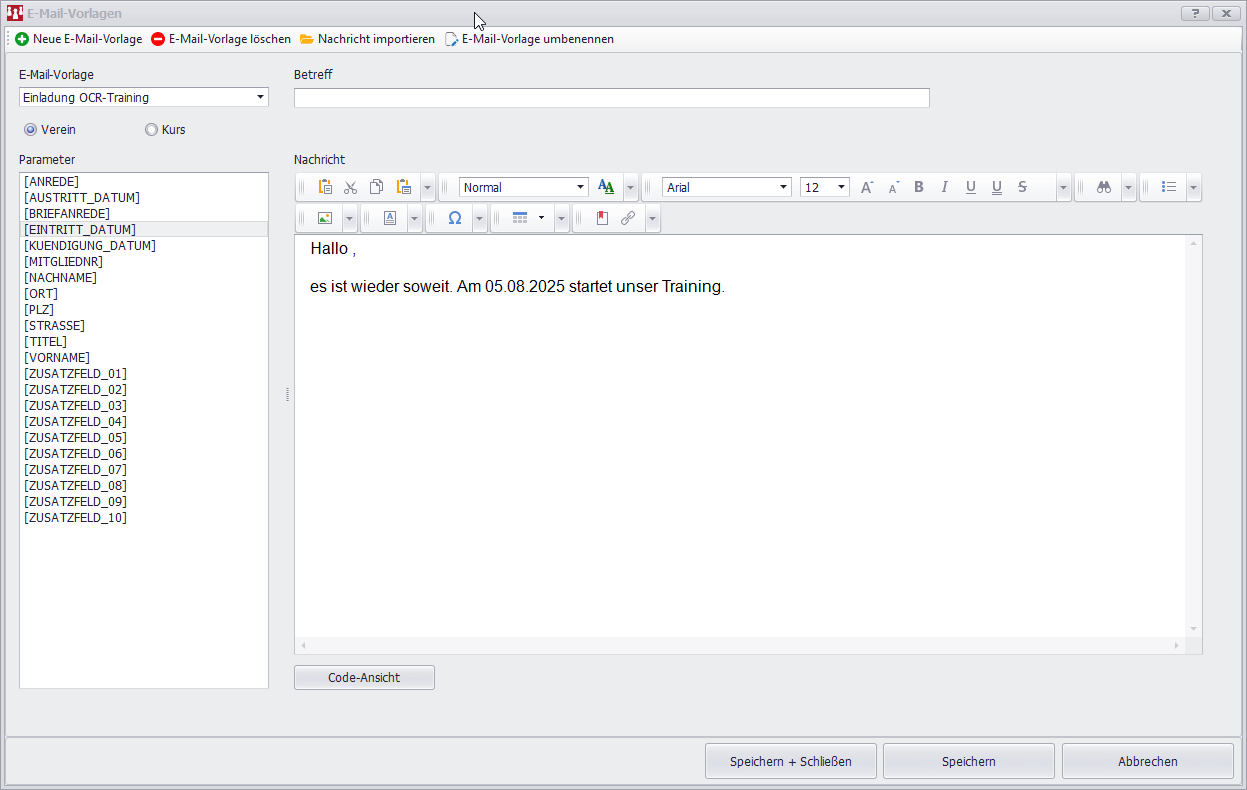Insert a bookmark in the message
Image resolution: width=1247 pixels, height=790 pixels.
coord(602,218)
